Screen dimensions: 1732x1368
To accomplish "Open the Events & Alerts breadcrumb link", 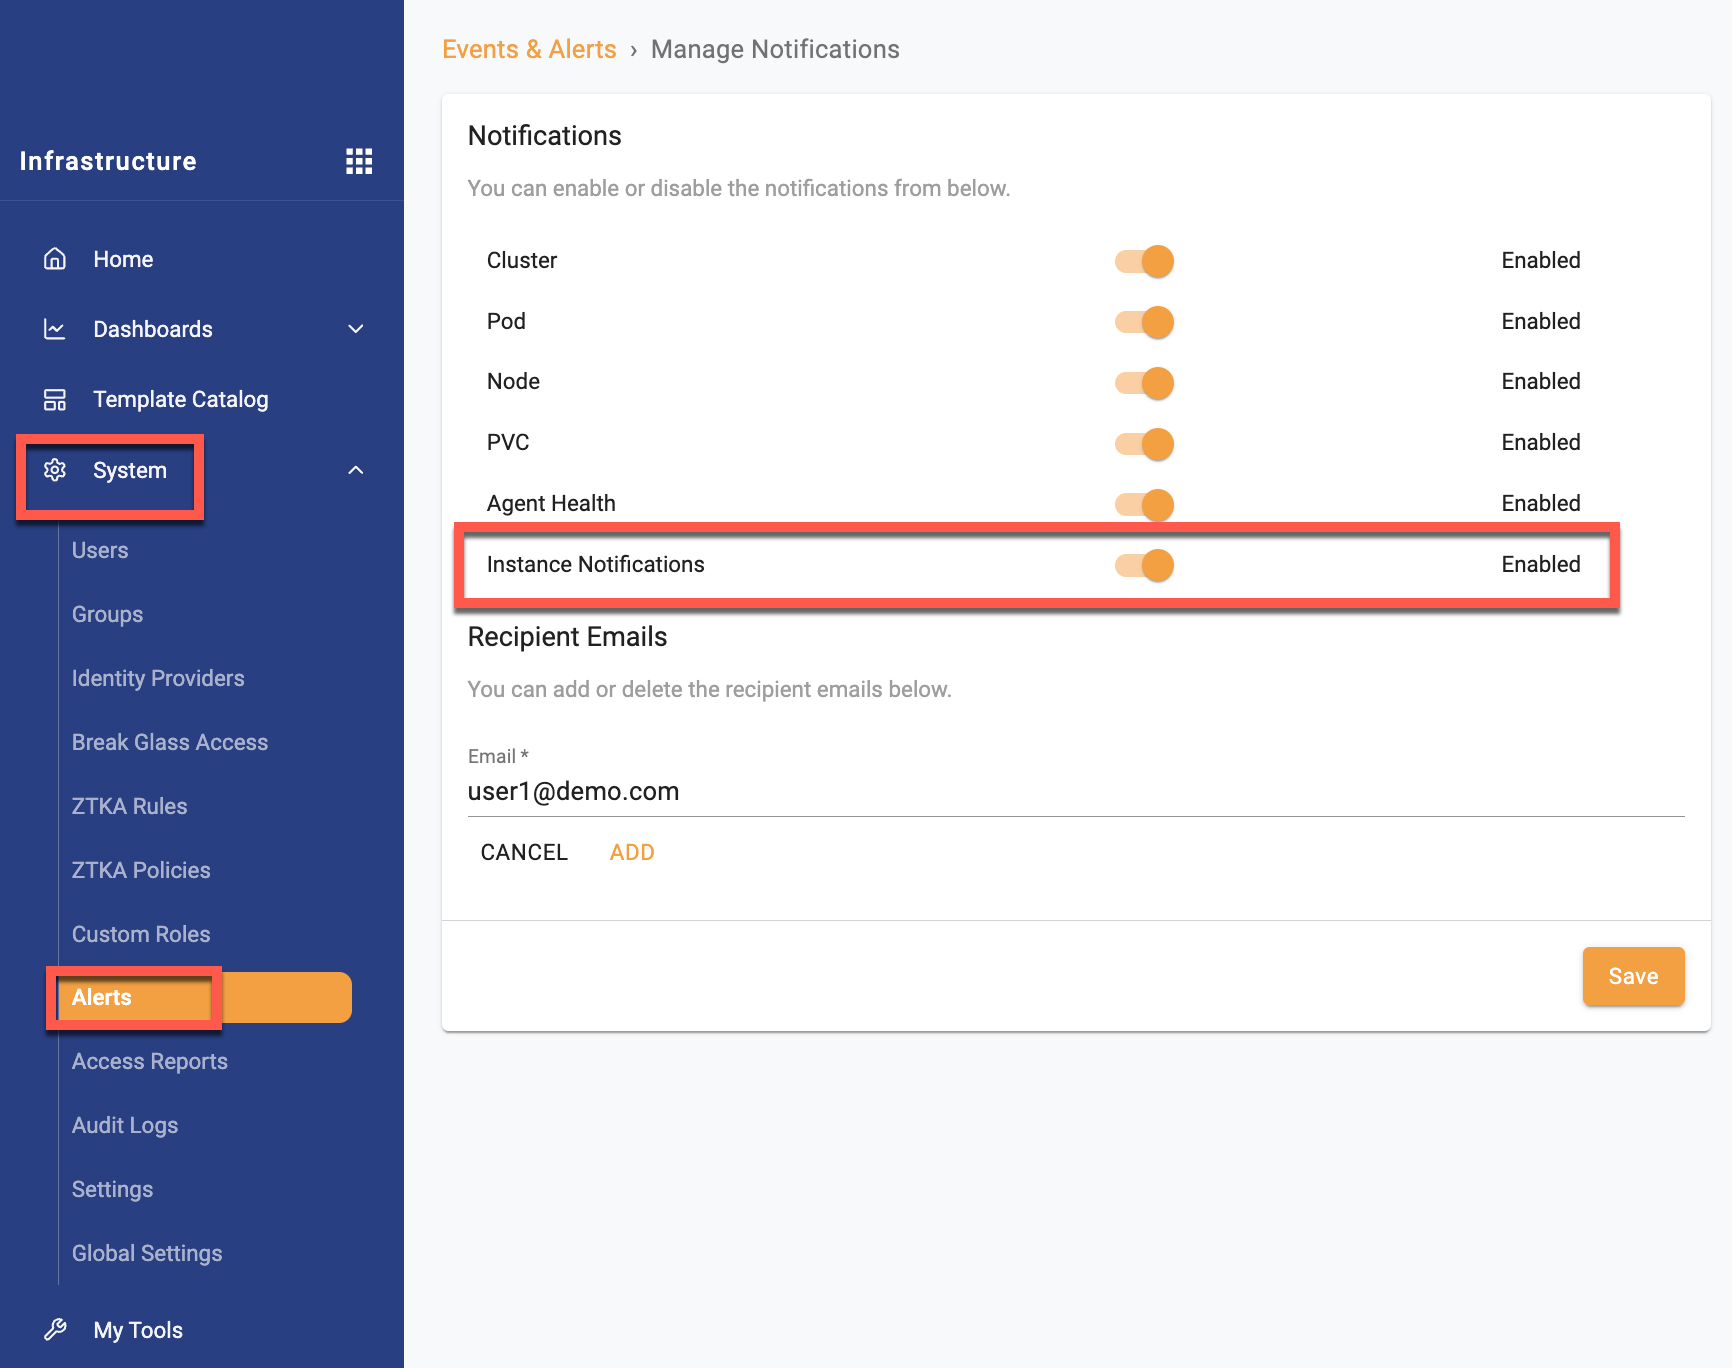I will point(529,48).
